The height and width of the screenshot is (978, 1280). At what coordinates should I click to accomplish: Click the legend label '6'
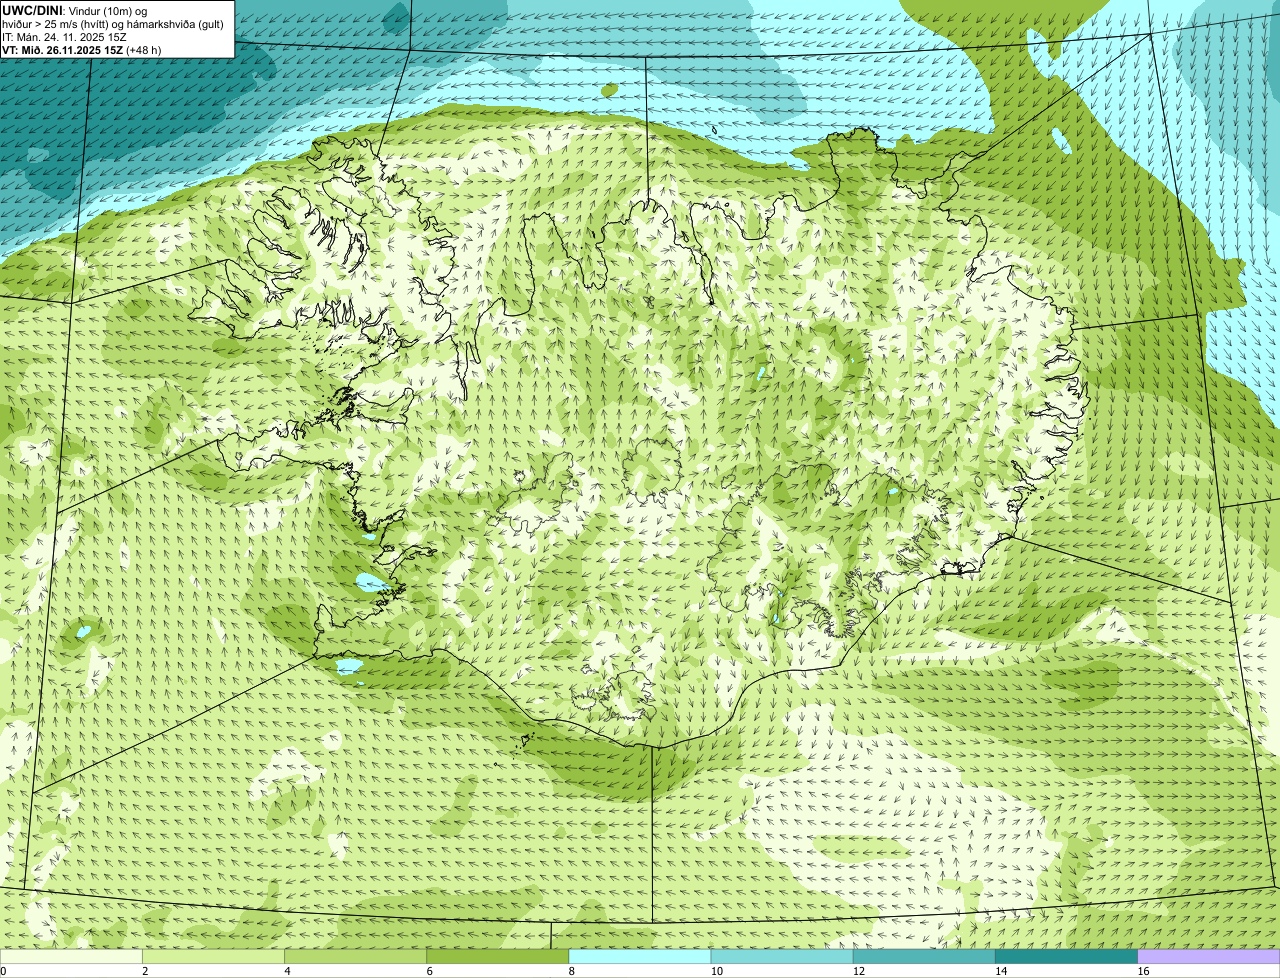(x=430, y=971)
